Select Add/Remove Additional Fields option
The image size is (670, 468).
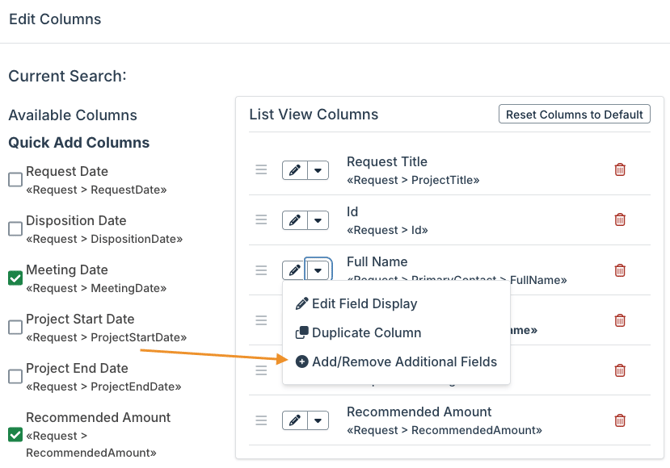pyautogui.click(x=404, y=362)
